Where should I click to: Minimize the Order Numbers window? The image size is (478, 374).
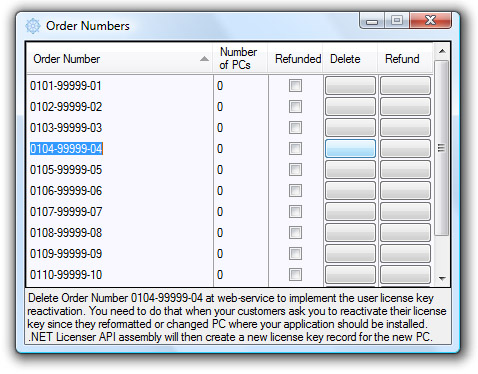[372, 21]
